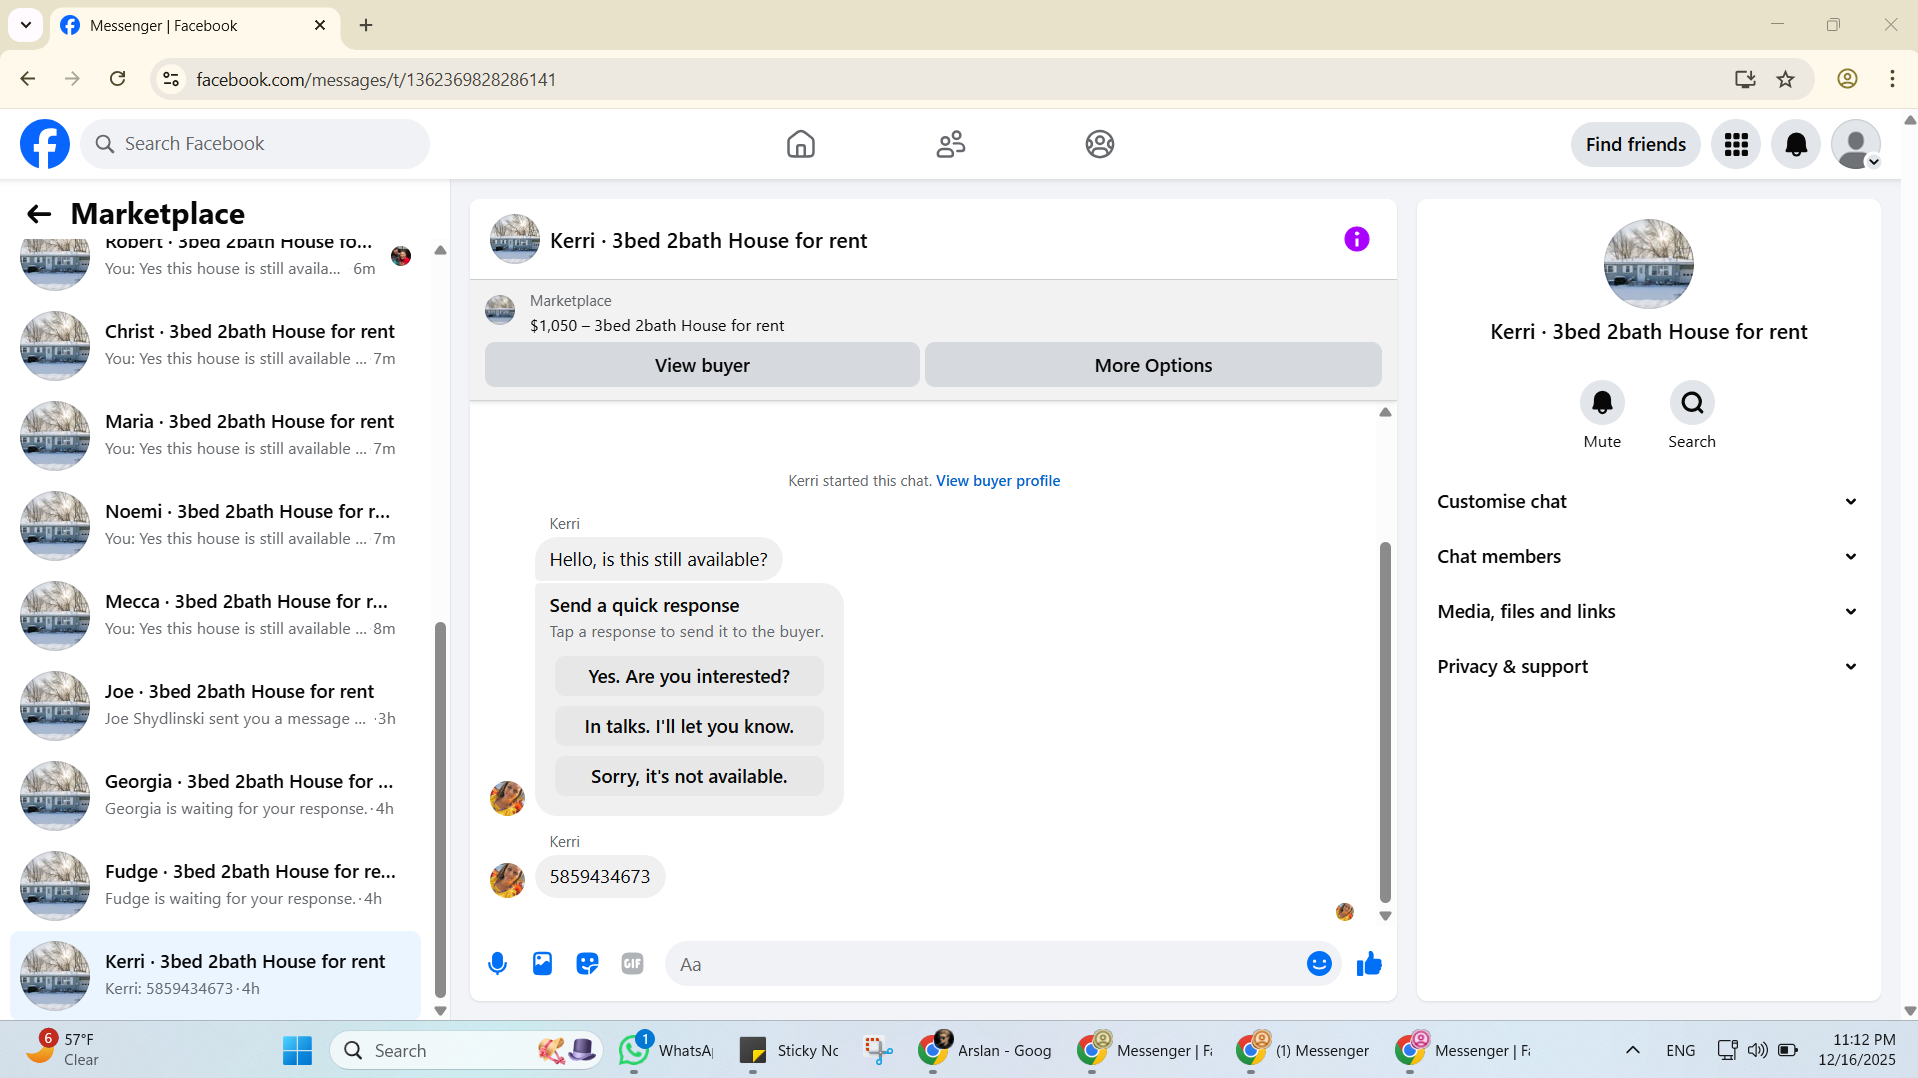
Task: Expand Media, files and links section
Action: (1648, 612)
